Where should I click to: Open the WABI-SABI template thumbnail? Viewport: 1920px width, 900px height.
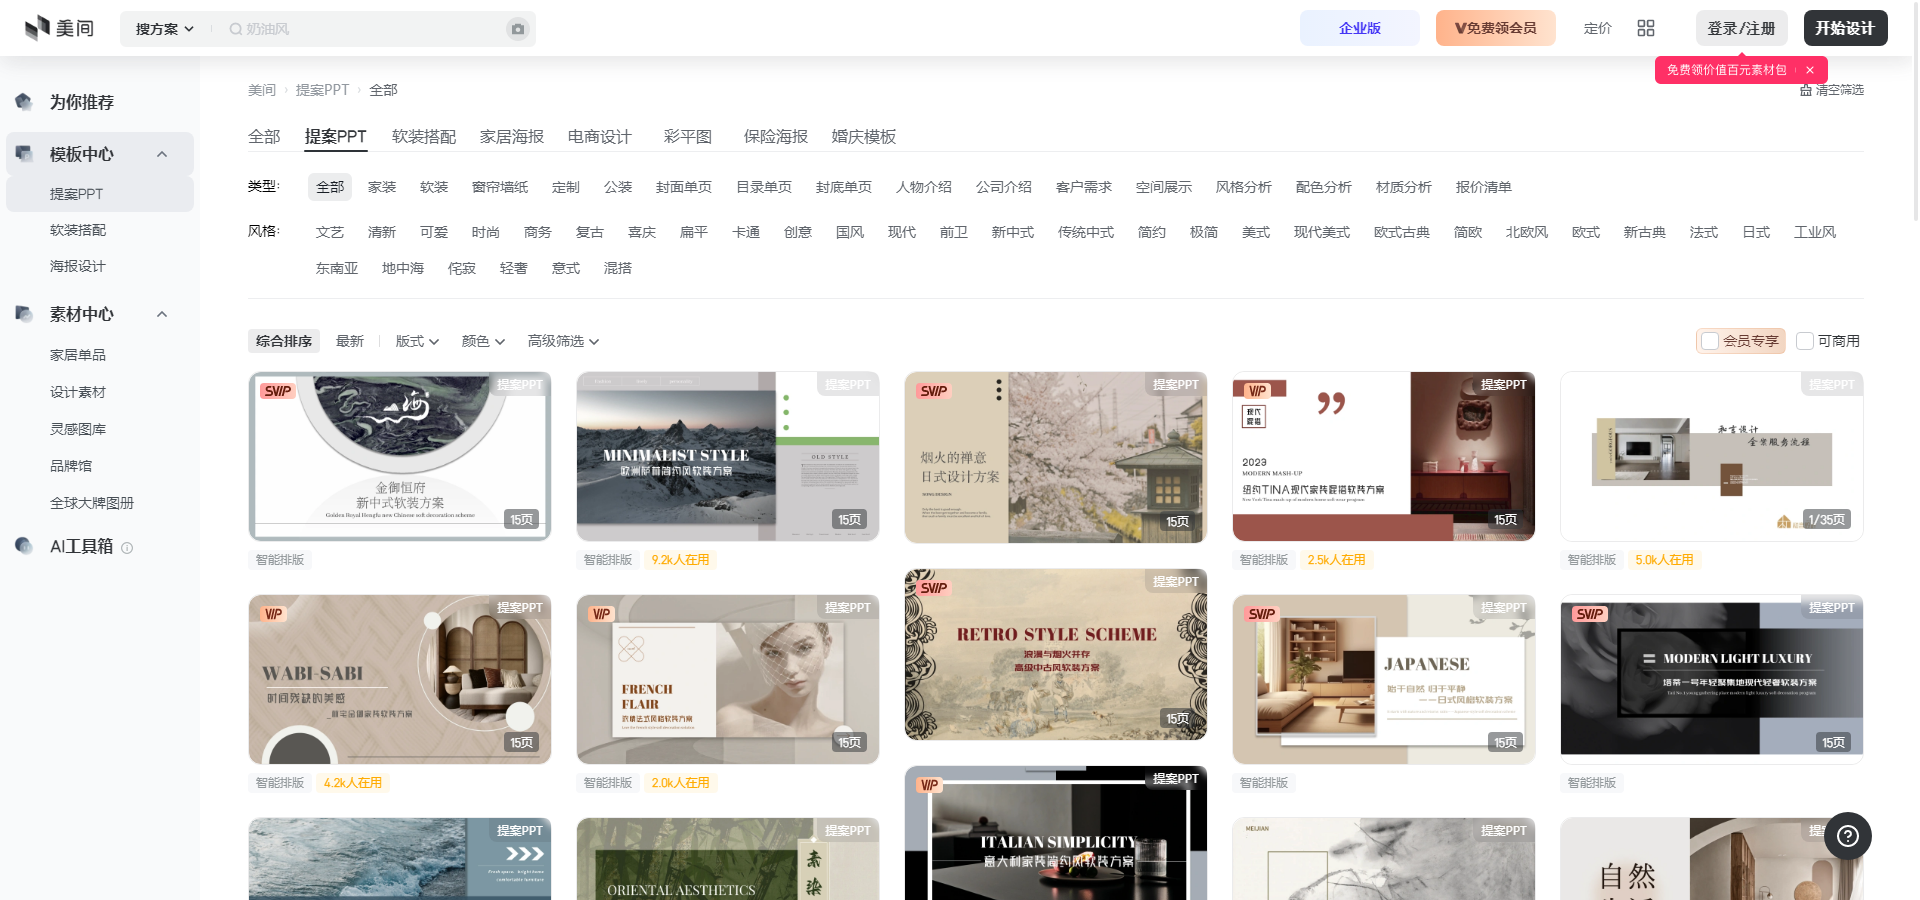400,680
